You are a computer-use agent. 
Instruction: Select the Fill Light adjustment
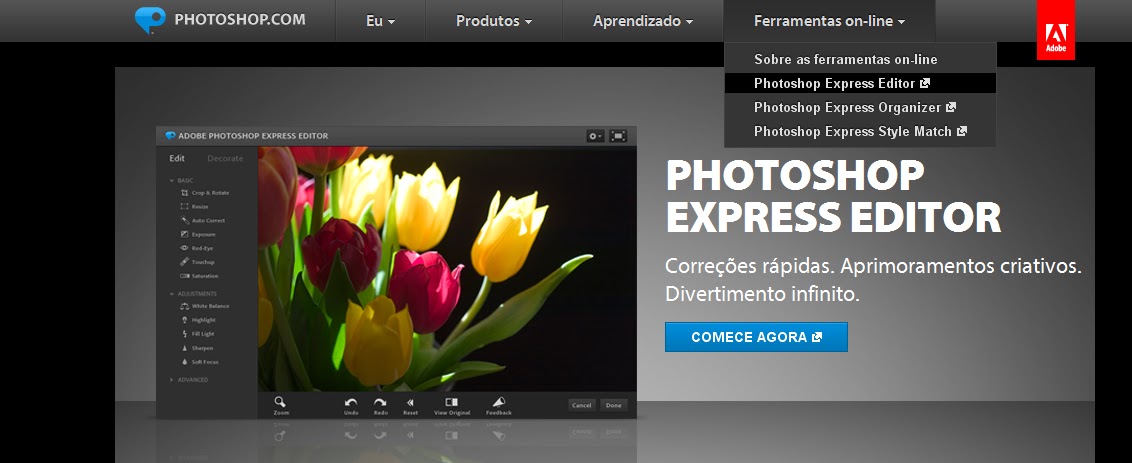point(197,334)
